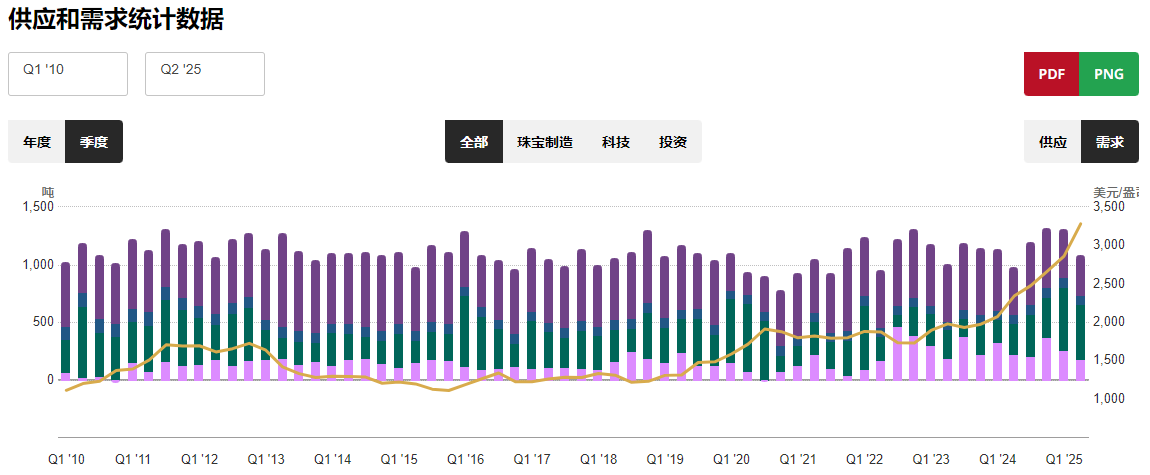Click the 供应和需求统计数据 heading
1150x475 pixels.
(116, 18)
